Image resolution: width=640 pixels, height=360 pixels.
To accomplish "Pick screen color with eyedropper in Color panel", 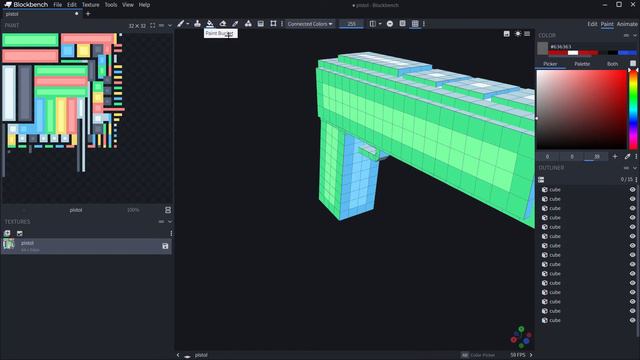I will tap(627, 157).
